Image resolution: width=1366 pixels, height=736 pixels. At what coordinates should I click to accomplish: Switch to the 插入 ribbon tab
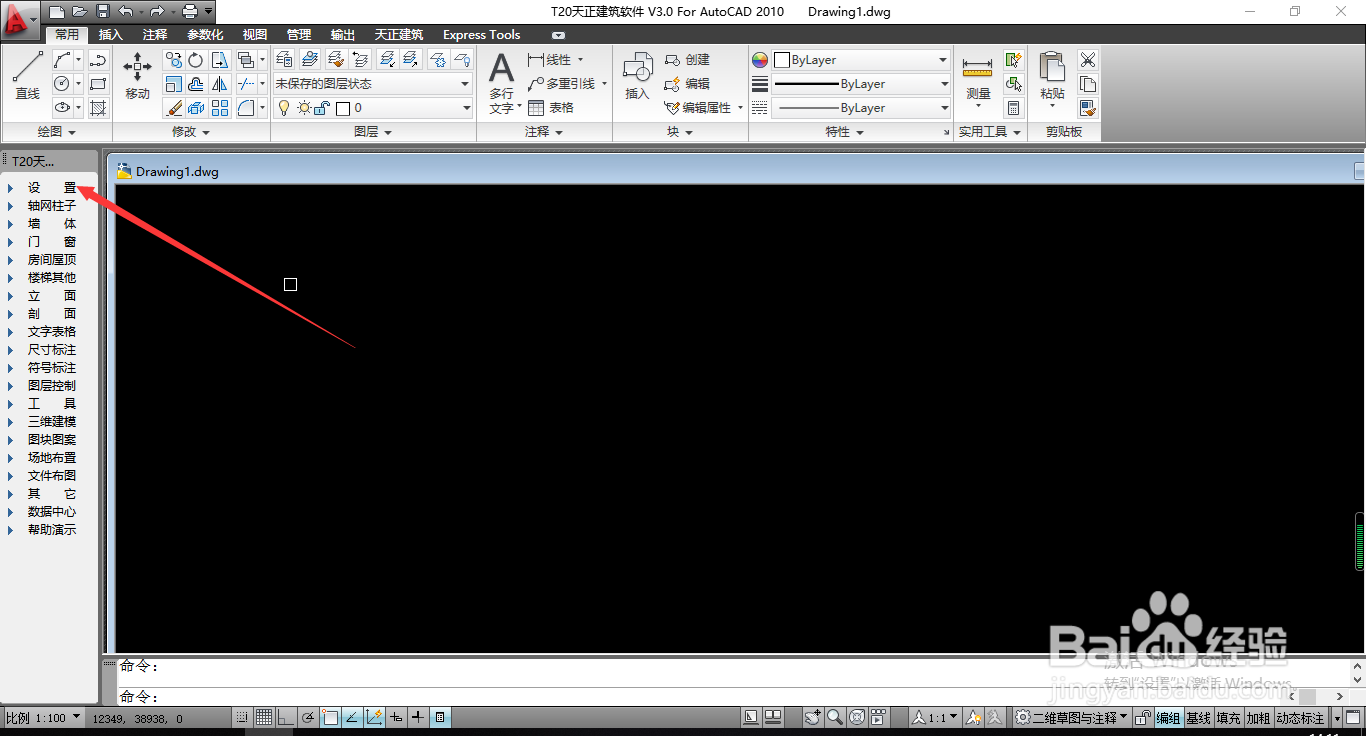click(111, 34)
